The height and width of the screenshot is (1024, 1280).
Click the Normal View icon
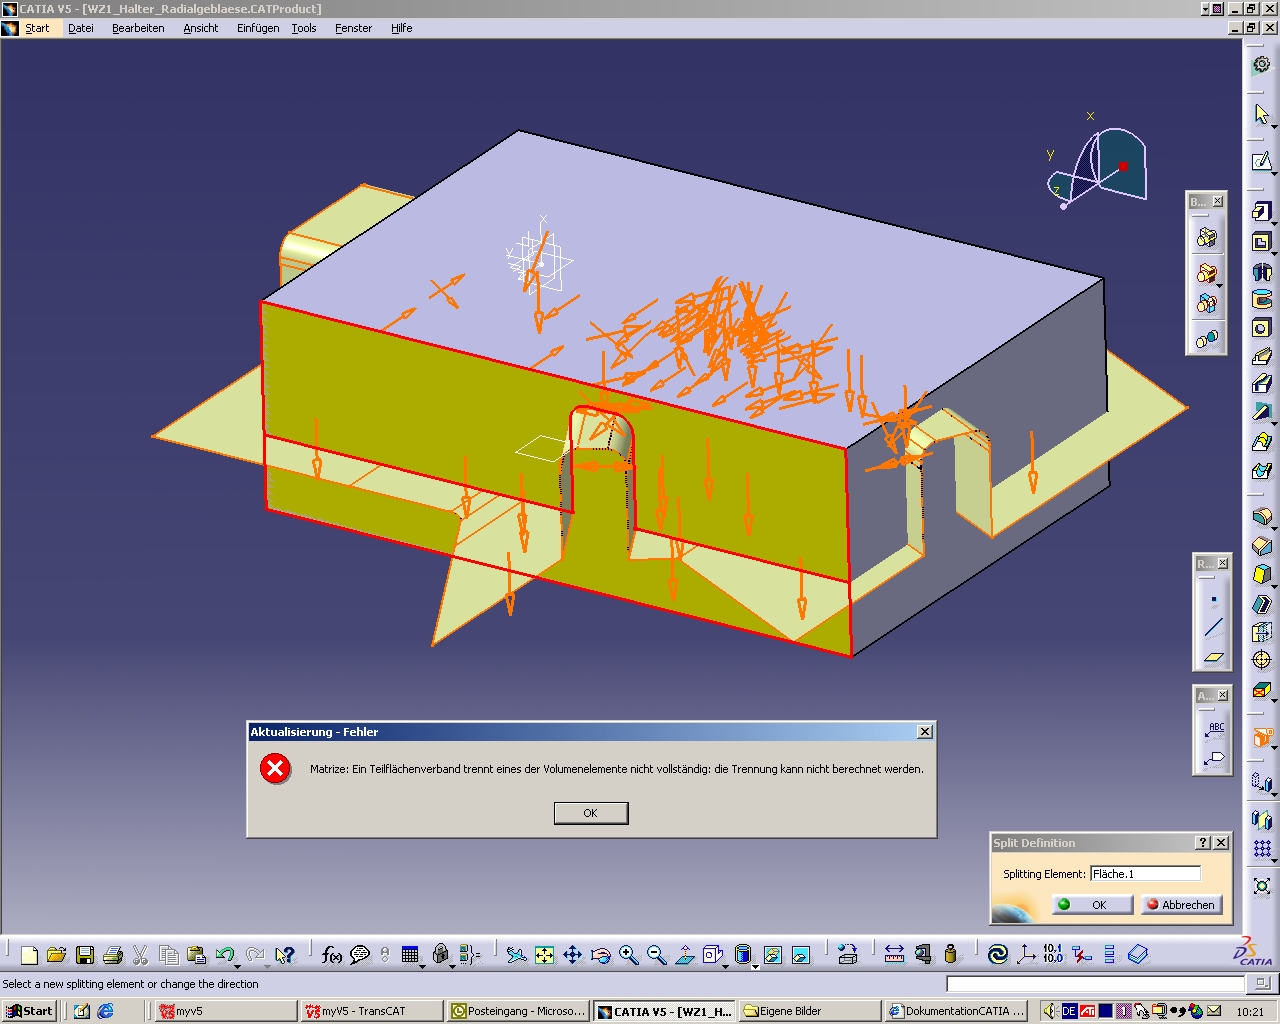click(x=684, y=955)
